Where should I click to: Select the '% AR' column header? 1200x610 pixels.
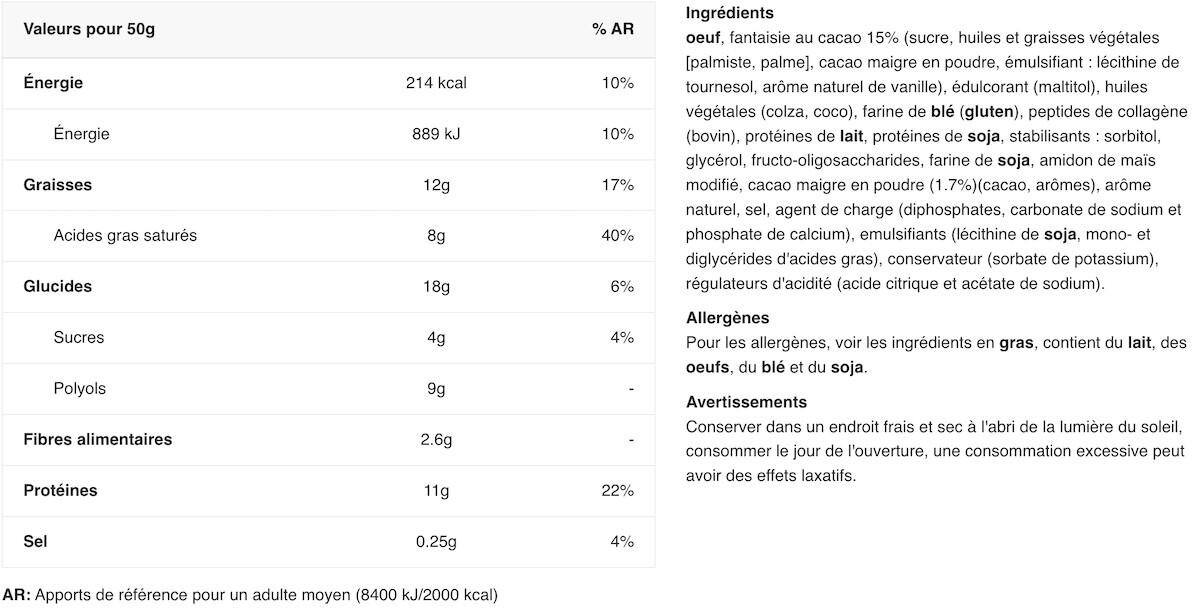click(x=612, y=29)
